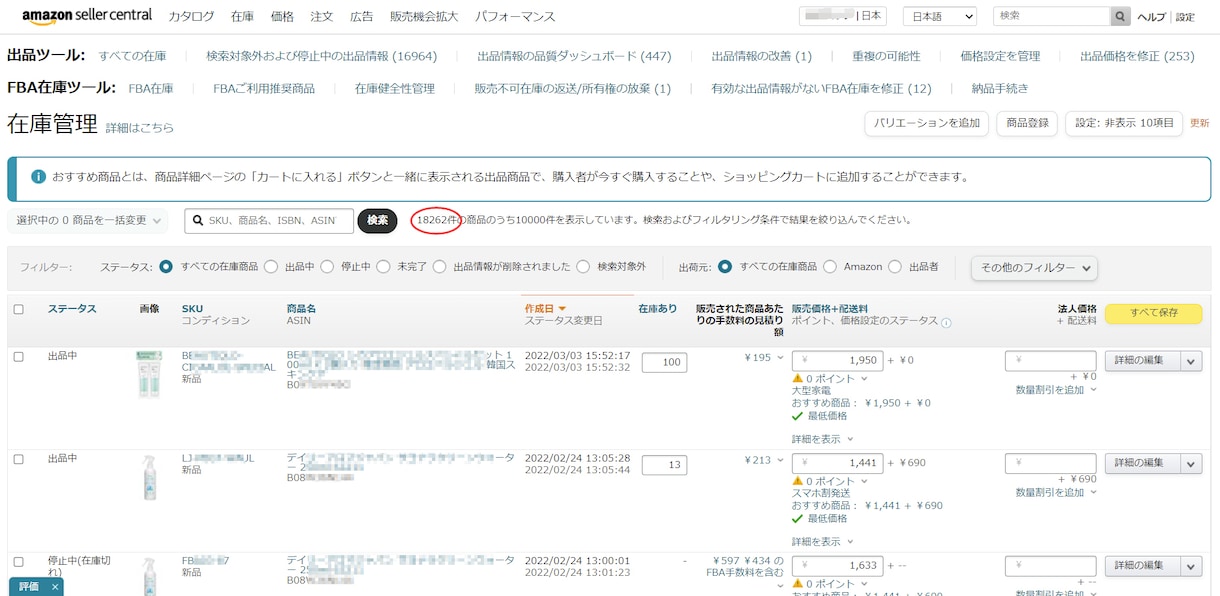Screen dimensions: 1220x596
Task: Select the 出品情報が削除されました radio
Action: (x=438, y=267)
